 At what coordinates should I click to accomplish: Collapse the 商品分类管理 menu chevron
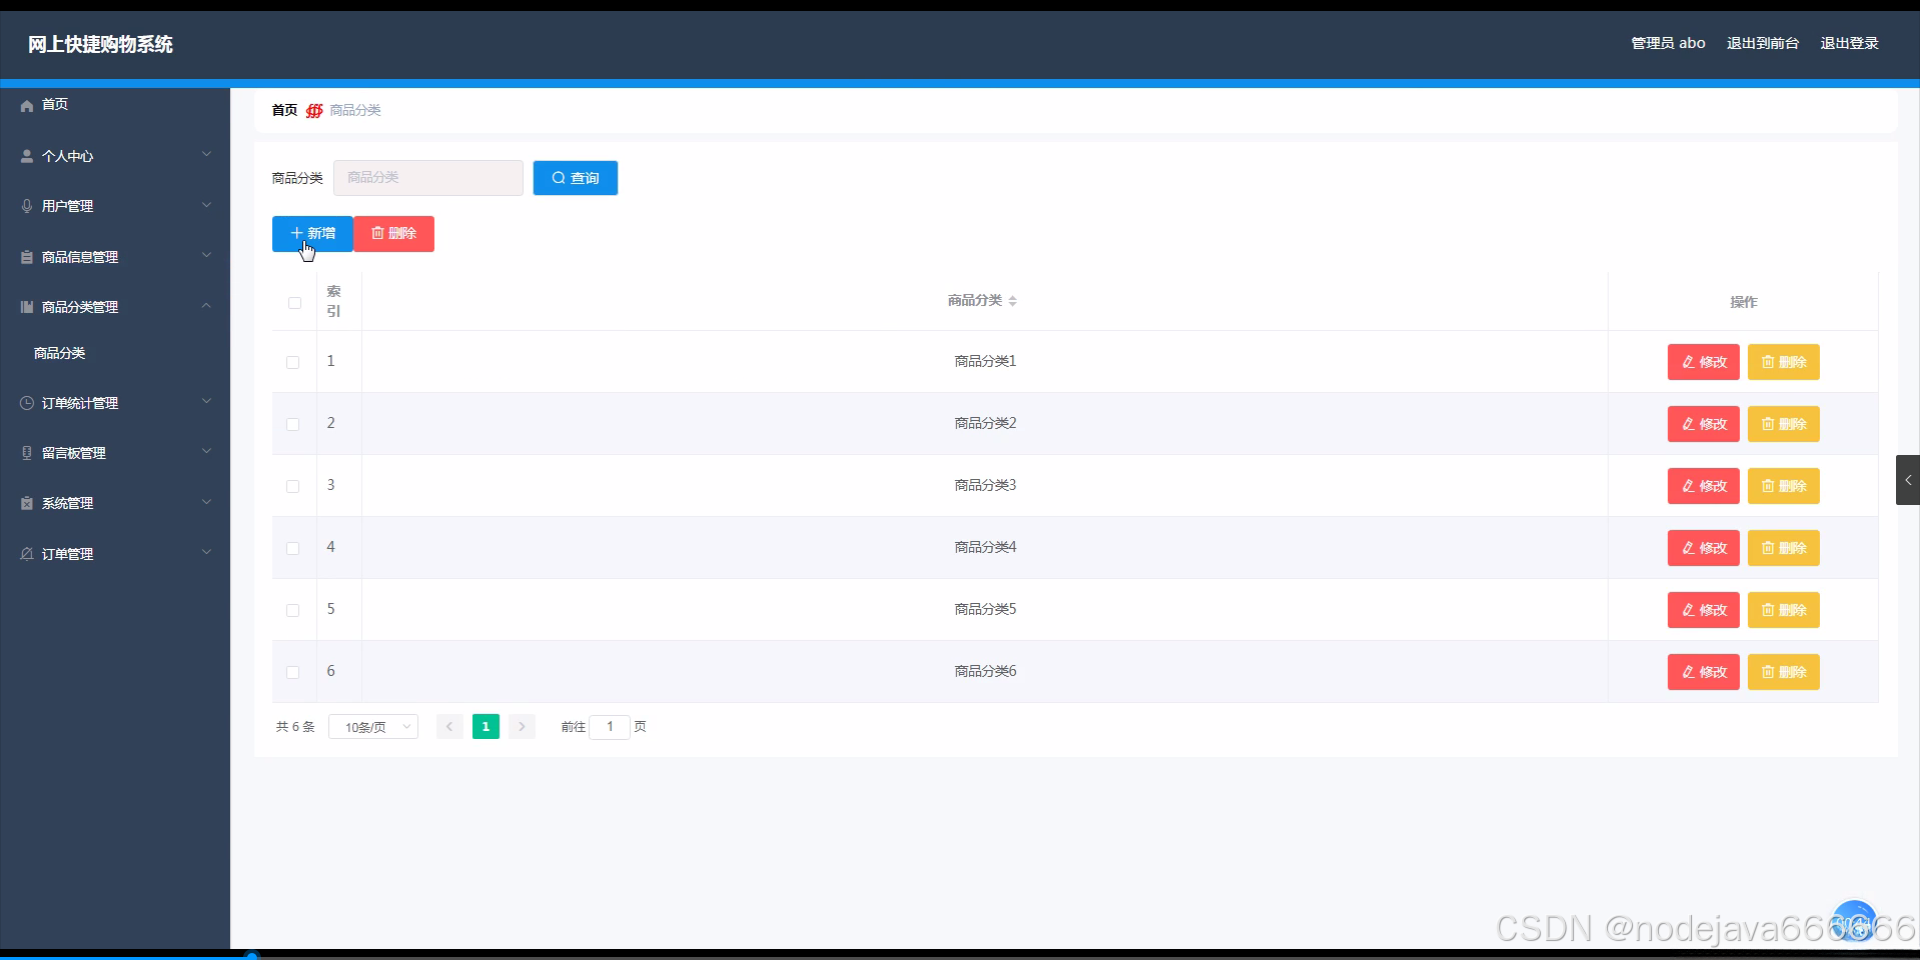206,305
